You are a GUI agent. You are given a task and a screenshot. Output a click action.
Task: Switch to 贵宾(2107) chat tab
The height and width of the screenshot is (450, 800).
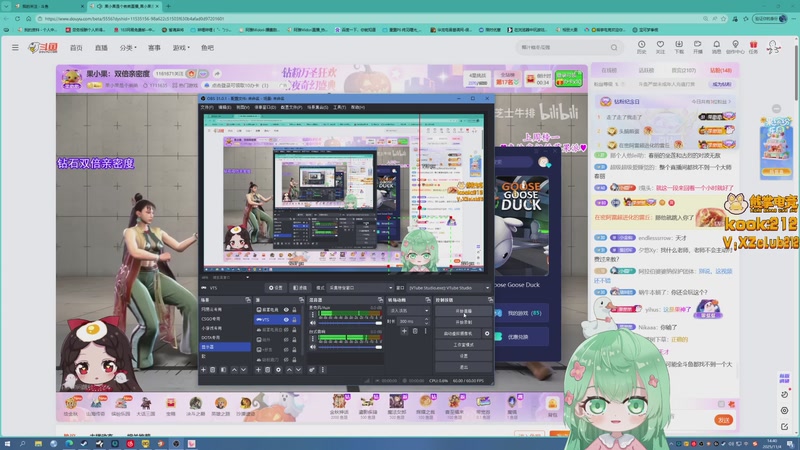684,70
